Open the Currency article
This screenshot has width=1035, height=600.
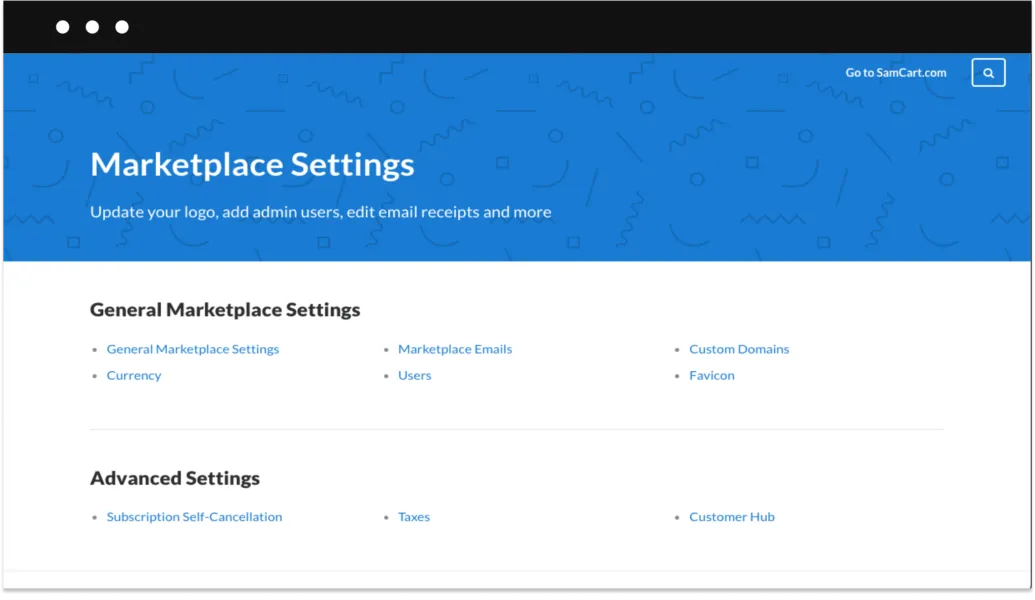134,375
